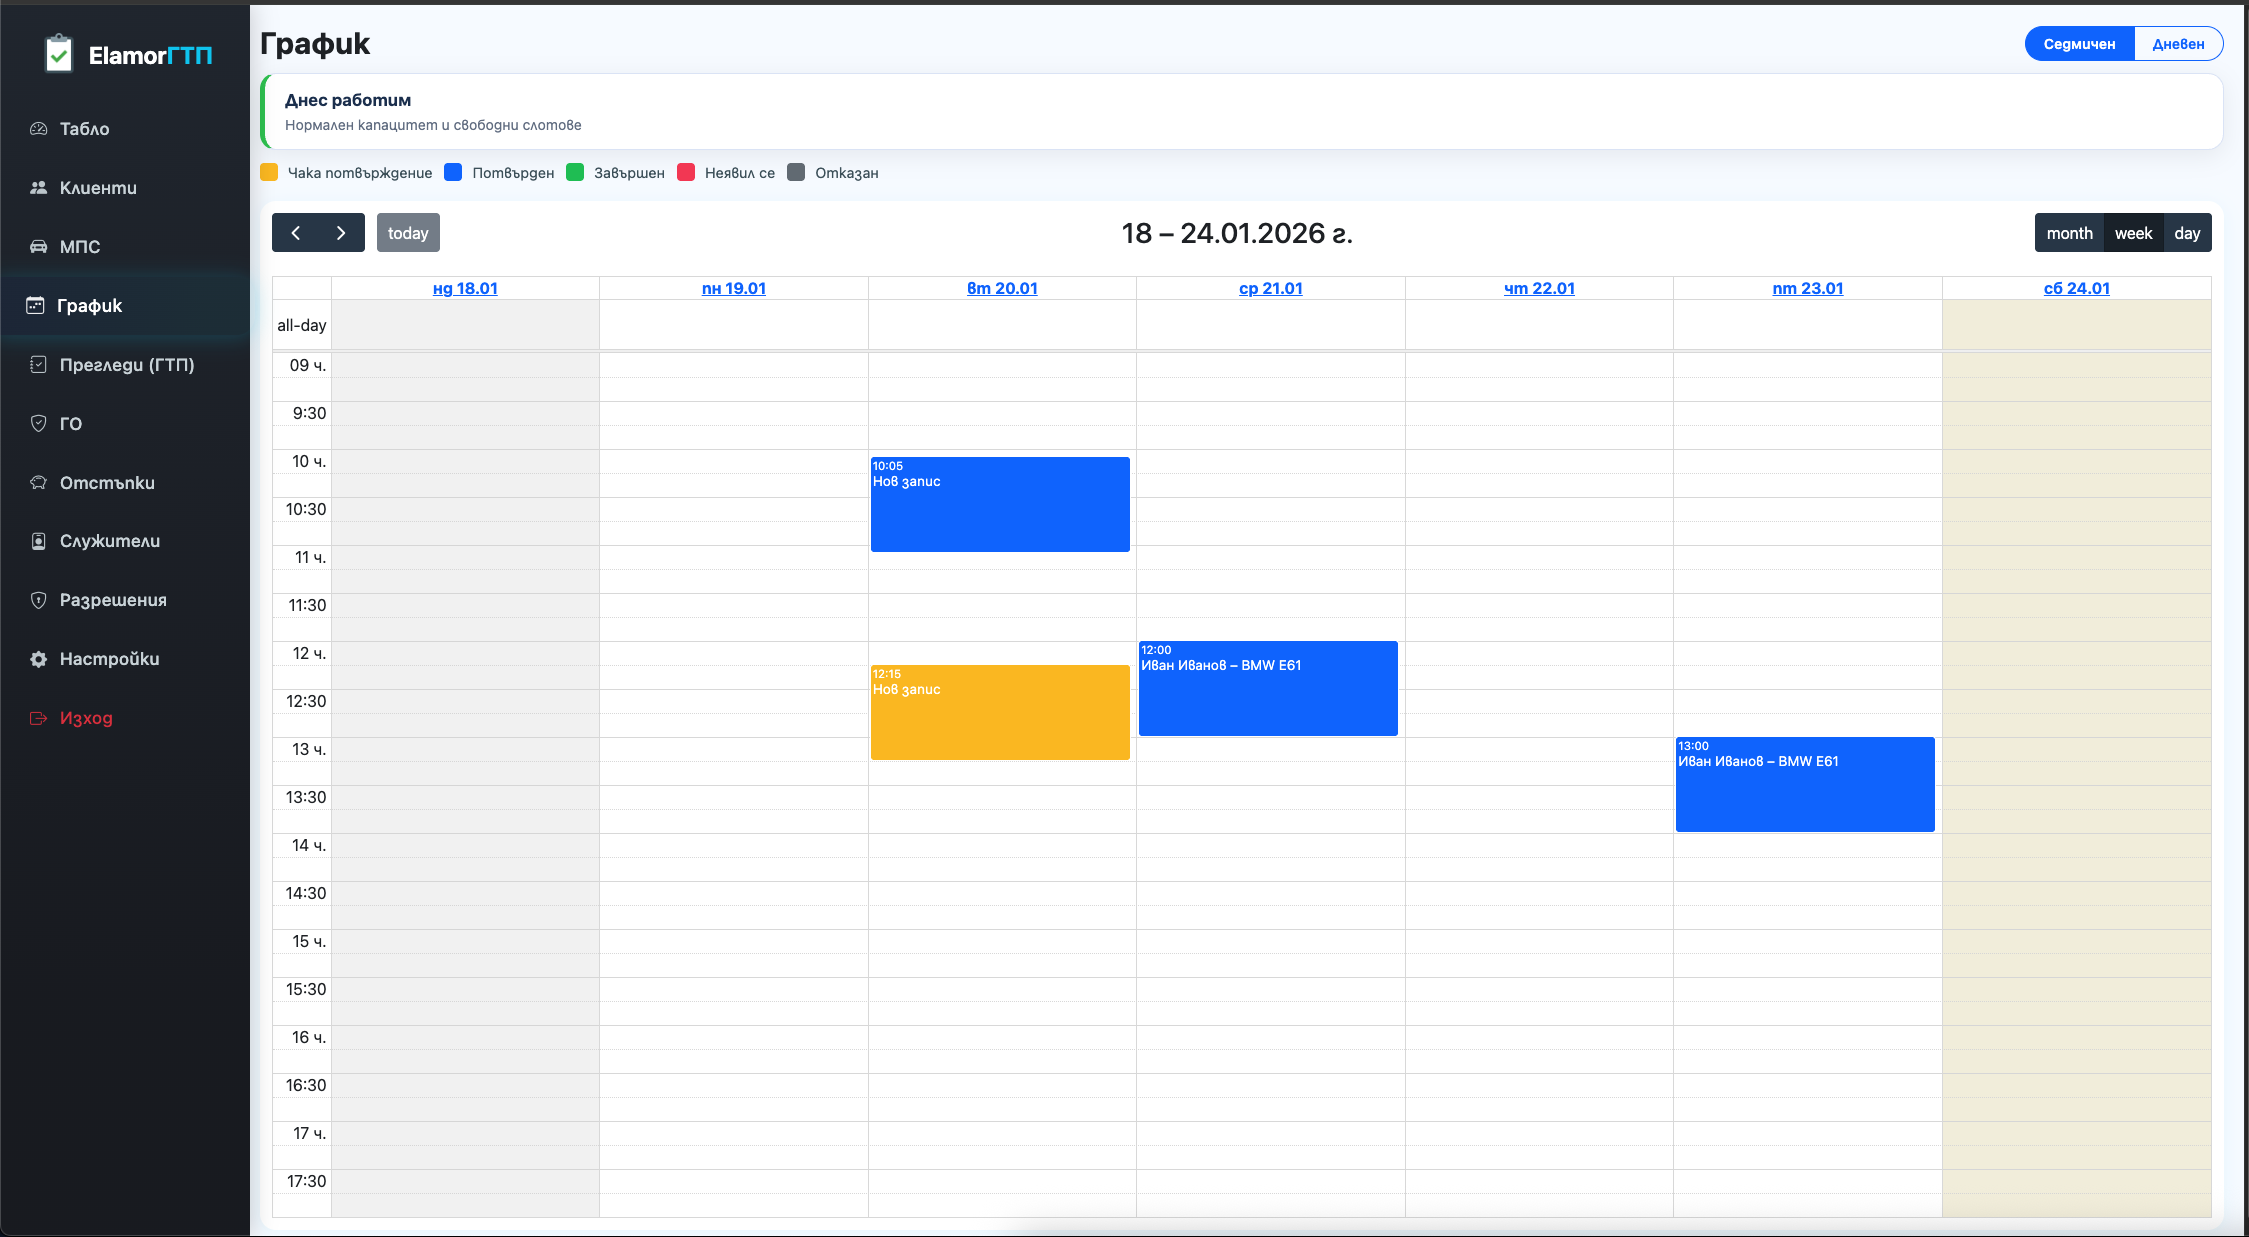Open Клиенти via its people icon
This screenshot has height=1237, width=2249.
(39, 188)
